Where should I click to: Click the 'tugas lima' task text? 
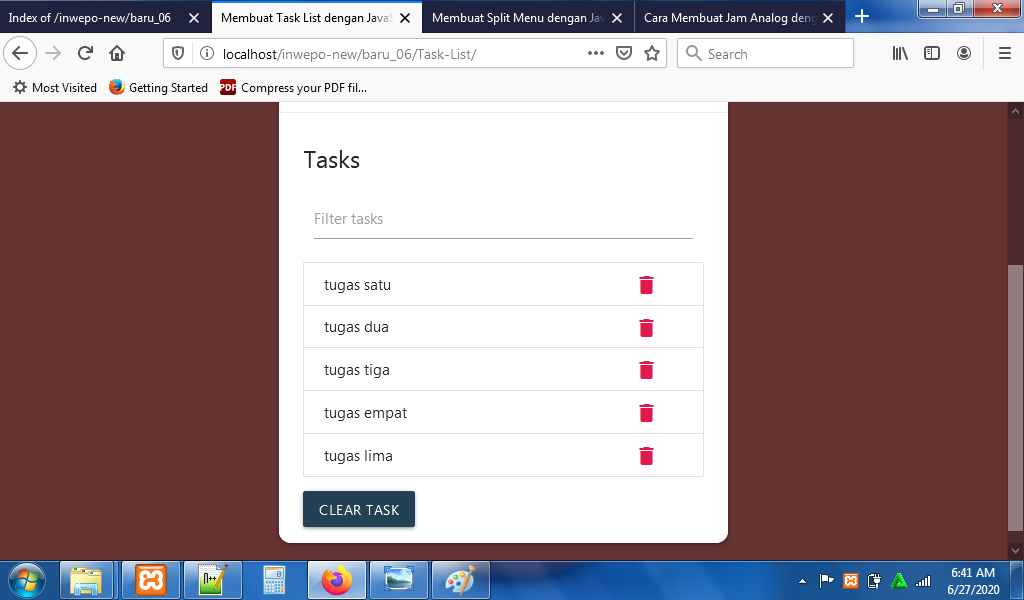point(358,456)
